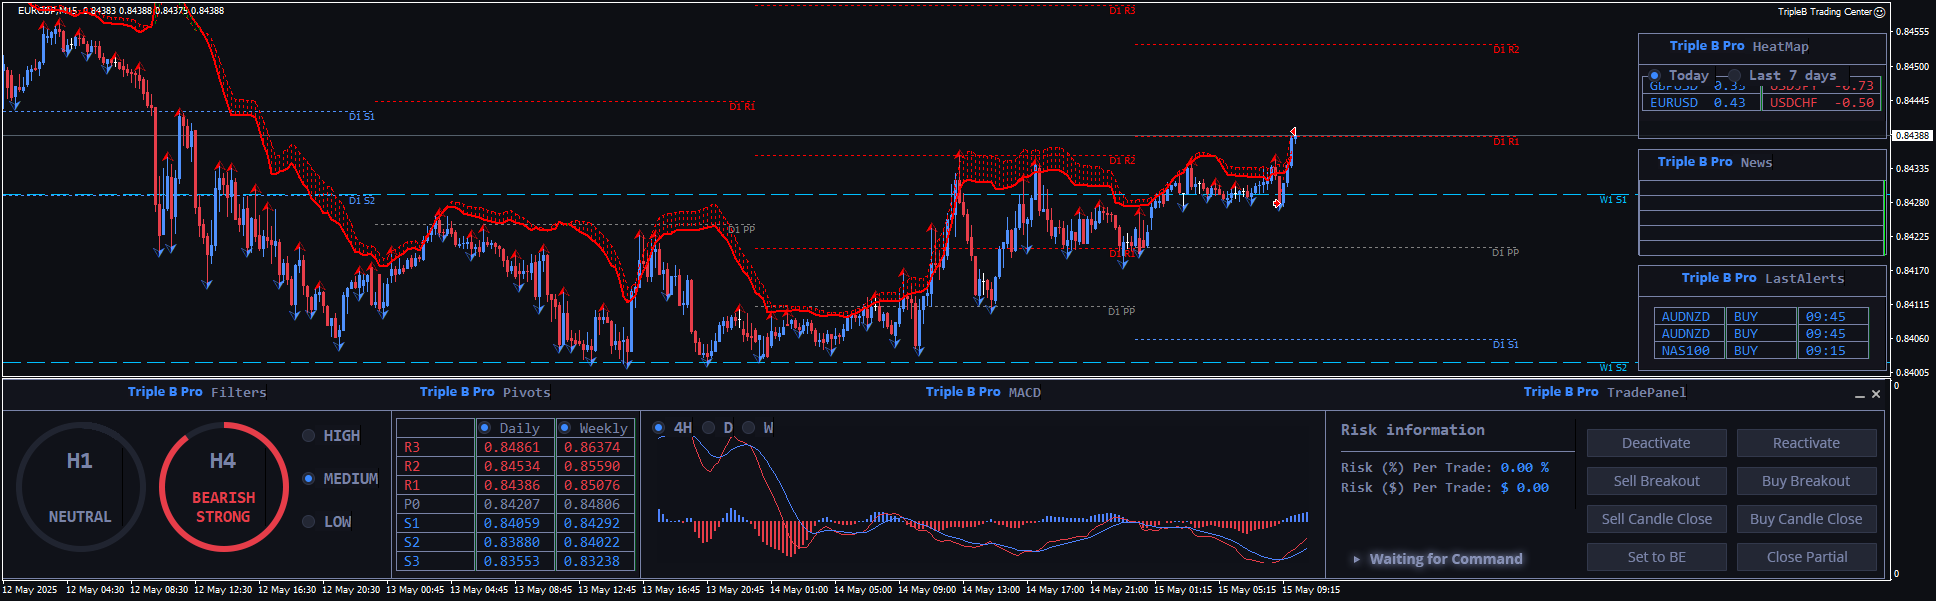Click the EURUSD cell in HeatMap
The width and height of the screenshot is (1936, 601).
[1674, 103]
